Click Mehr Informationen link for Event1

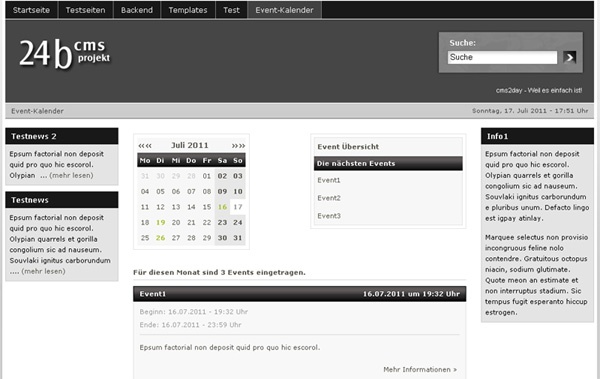[420, 369]
